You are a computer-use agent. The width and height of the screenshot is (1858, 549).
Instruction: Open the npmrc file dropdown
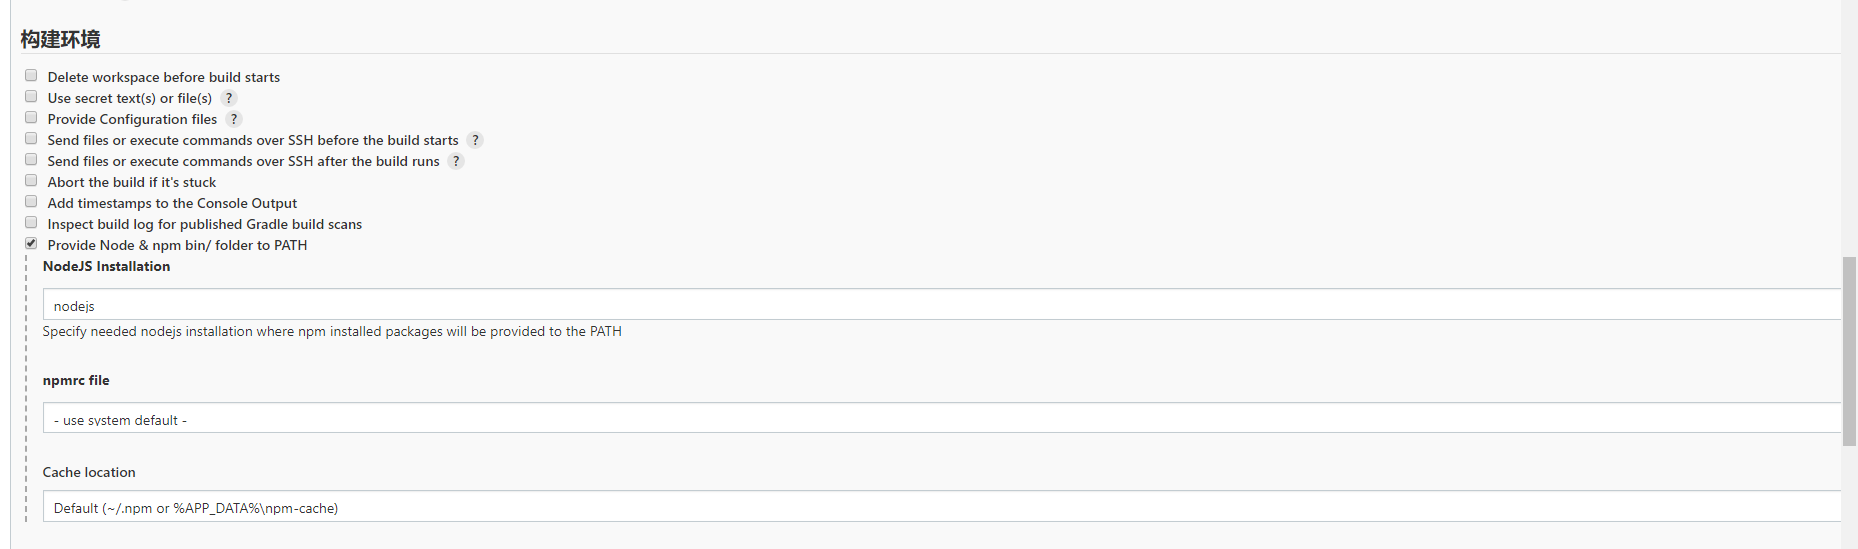pos(940,419)
